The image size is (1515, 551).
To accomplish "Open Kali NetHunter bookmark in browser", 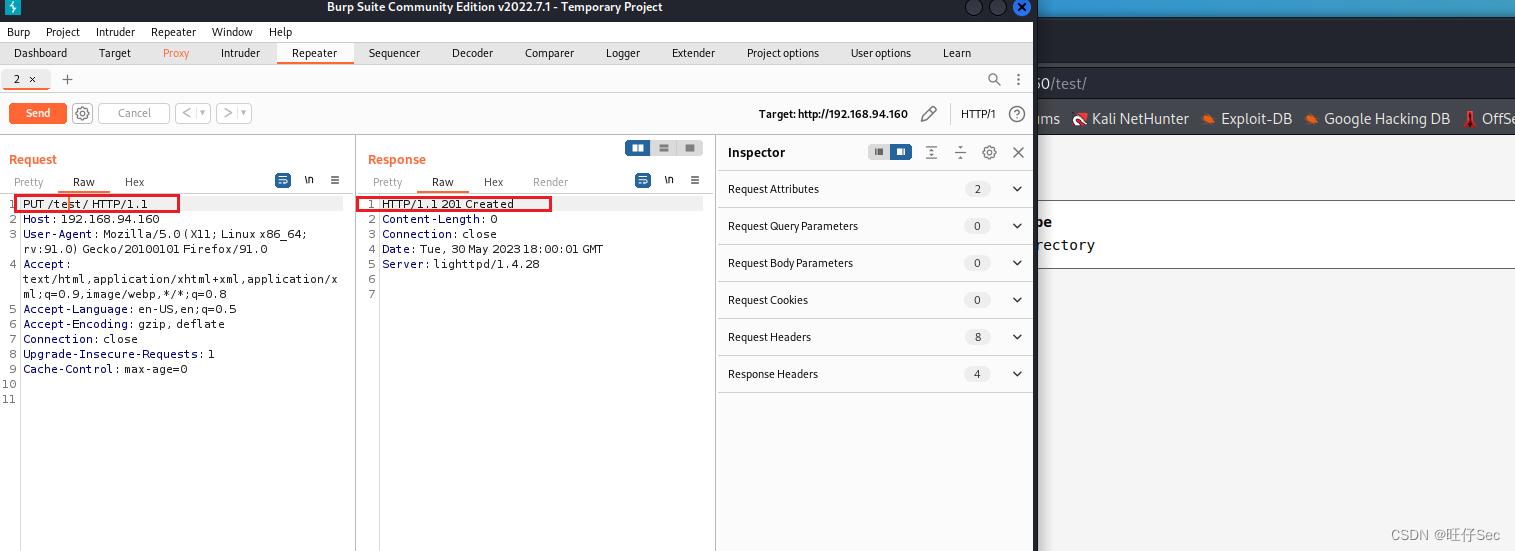I will [x=1131, y=118].
